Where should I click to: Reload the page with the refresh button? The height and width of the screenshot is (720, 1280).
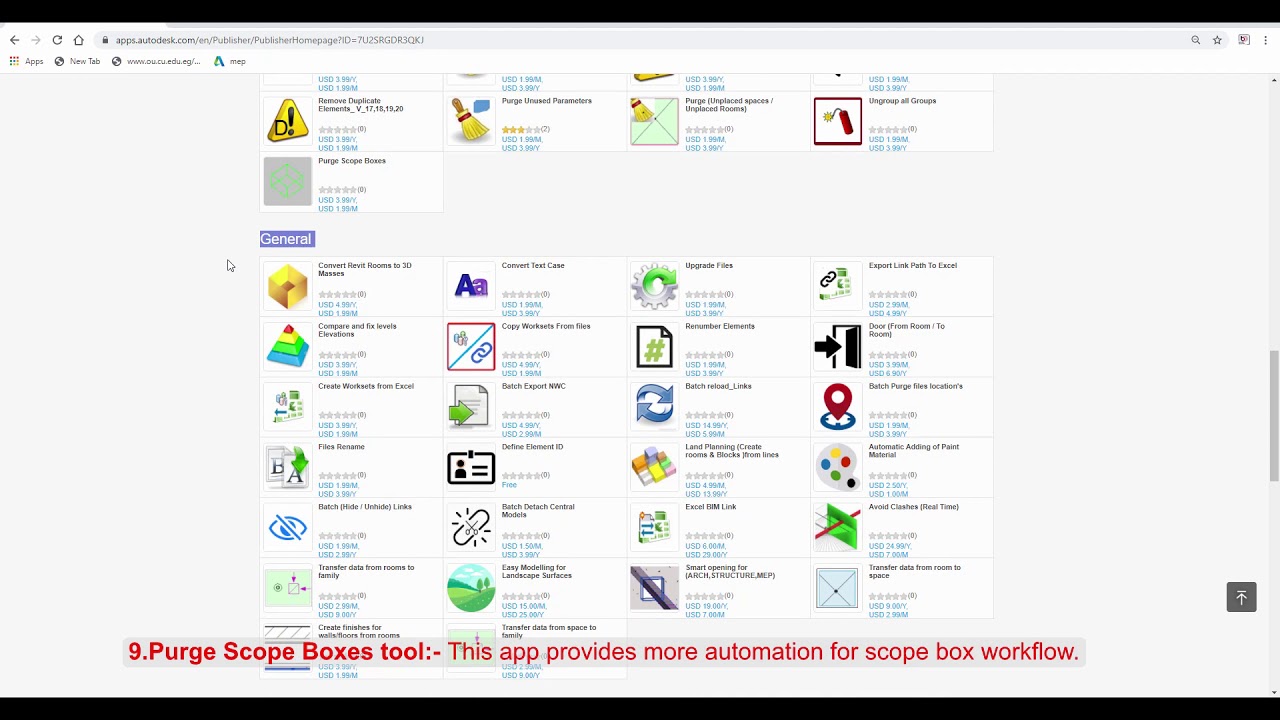57,40
